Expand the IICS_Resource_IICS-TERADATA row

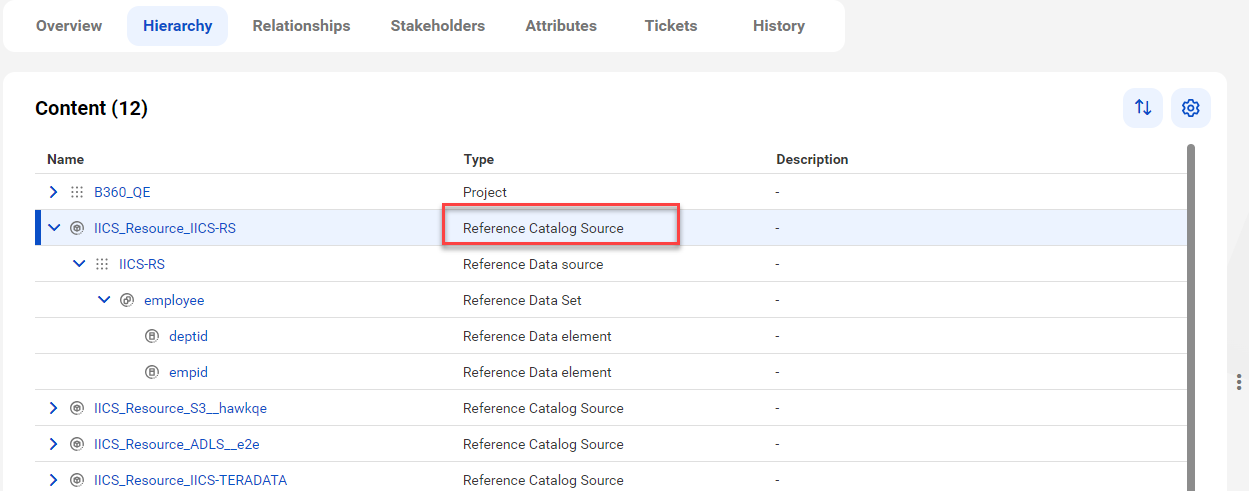coord(54,480)
